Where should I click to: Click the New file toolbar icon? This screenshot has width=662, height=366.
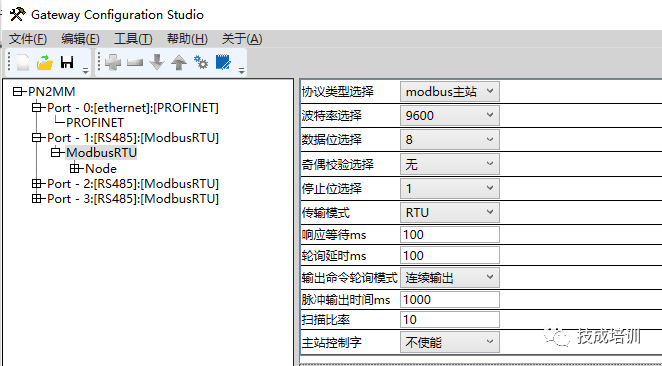click(x=23, y=63)
